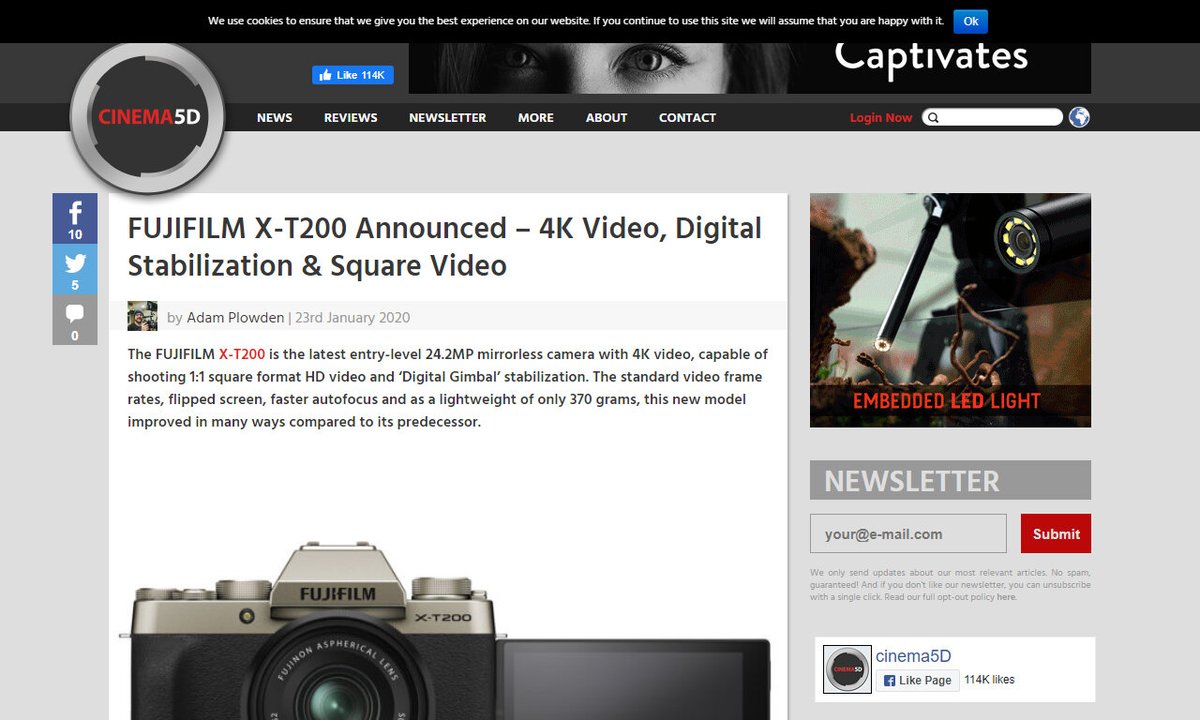The width and height of the screenshot is (1200, 720).
Task: Switch to the REVIEWS section
Action: [x=350, y=117]
